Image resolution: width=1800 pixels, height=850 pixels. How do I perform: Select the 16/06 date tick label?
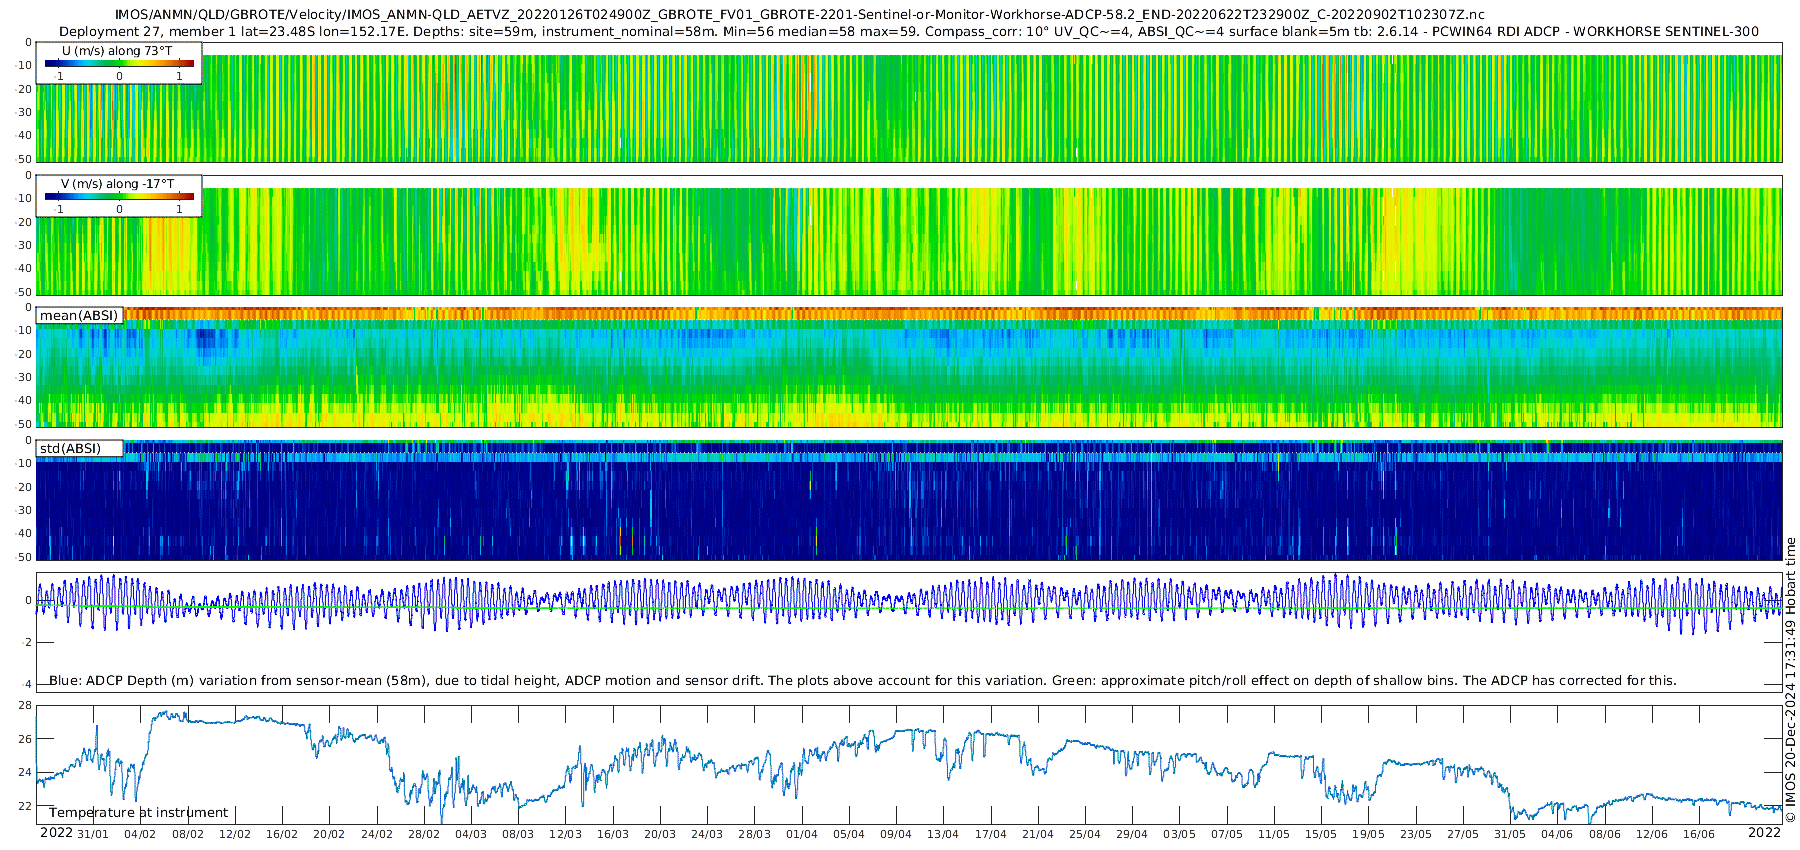point(1699,834)
